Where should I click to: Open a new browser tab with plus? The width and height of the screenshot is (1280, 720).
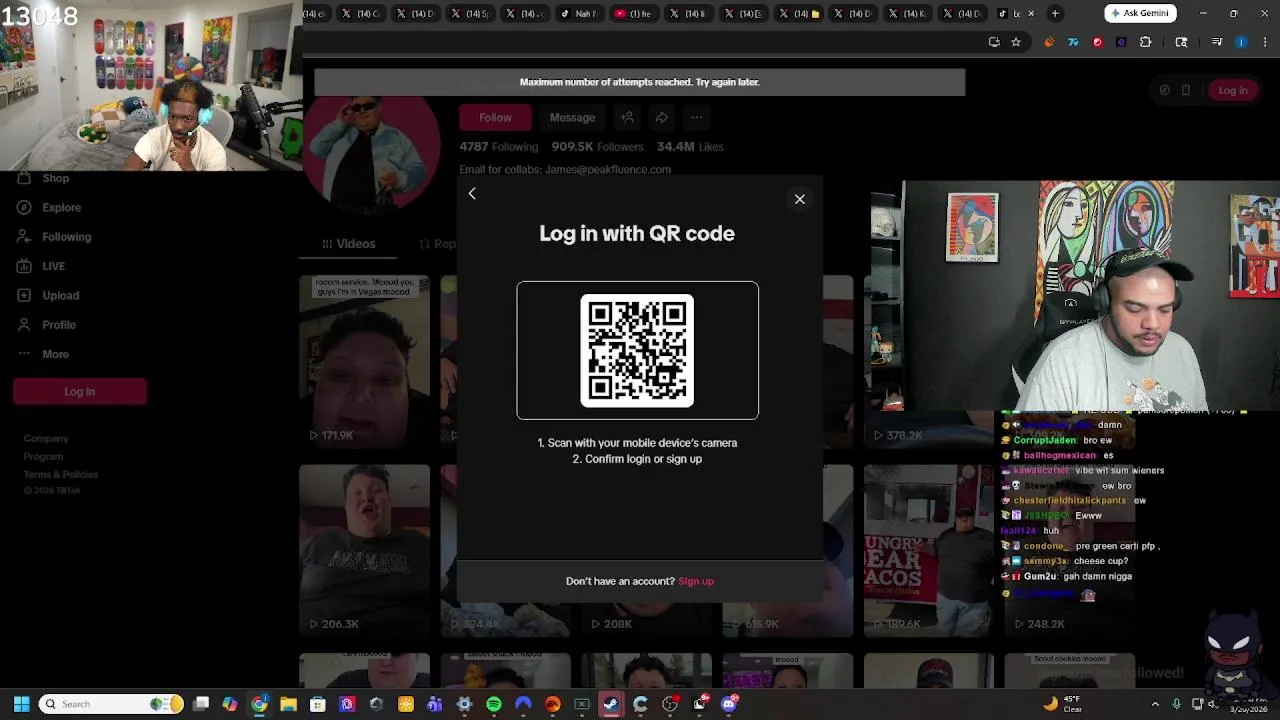(x=1055, y=13)
